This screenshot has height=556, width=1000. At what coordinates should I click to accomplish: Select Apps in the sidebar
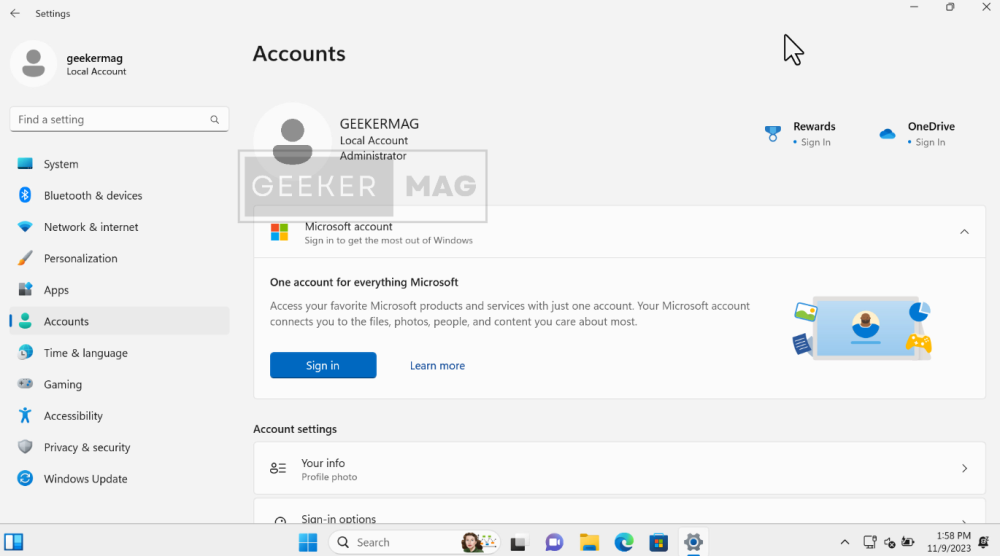119,289
